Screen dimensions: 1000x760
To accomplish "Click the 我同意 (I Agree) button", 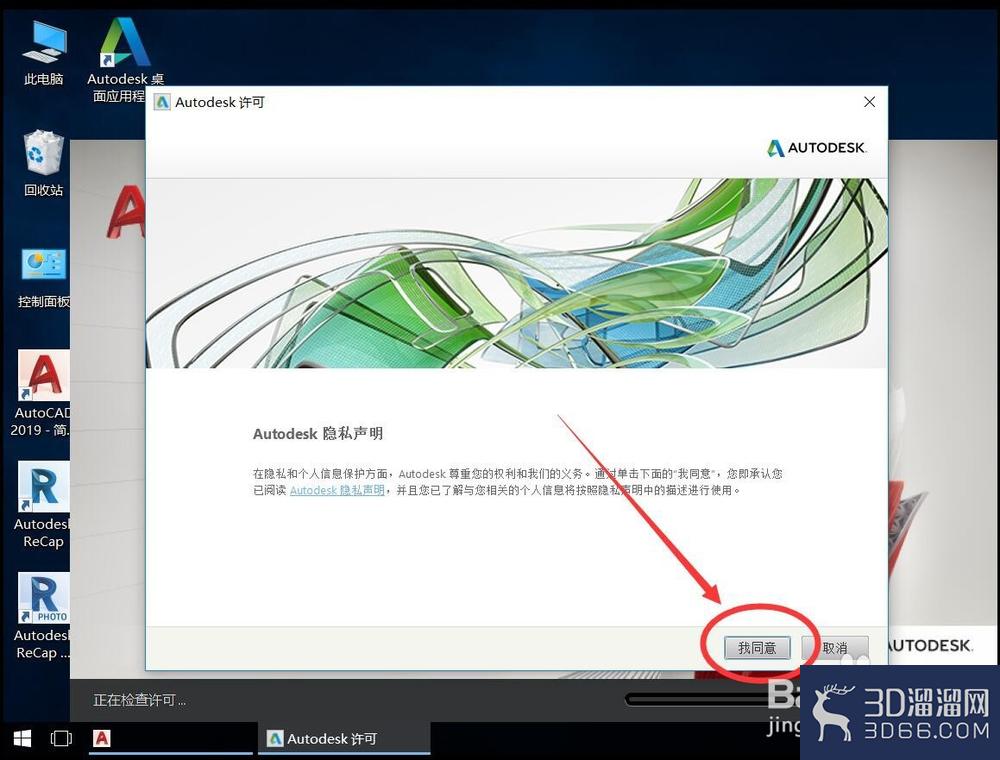I will 757,648.
